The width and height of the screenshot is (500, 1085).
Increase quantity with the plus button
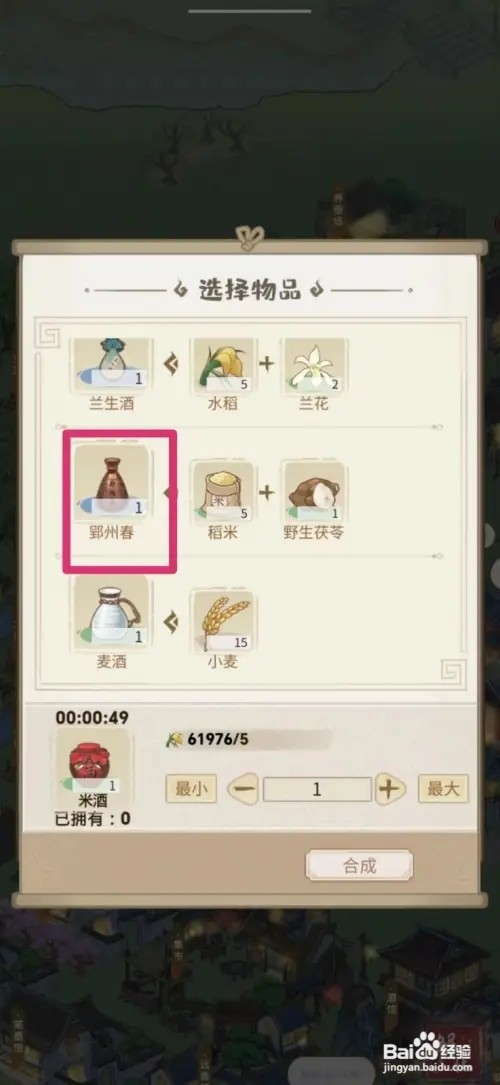click(390, 790)
